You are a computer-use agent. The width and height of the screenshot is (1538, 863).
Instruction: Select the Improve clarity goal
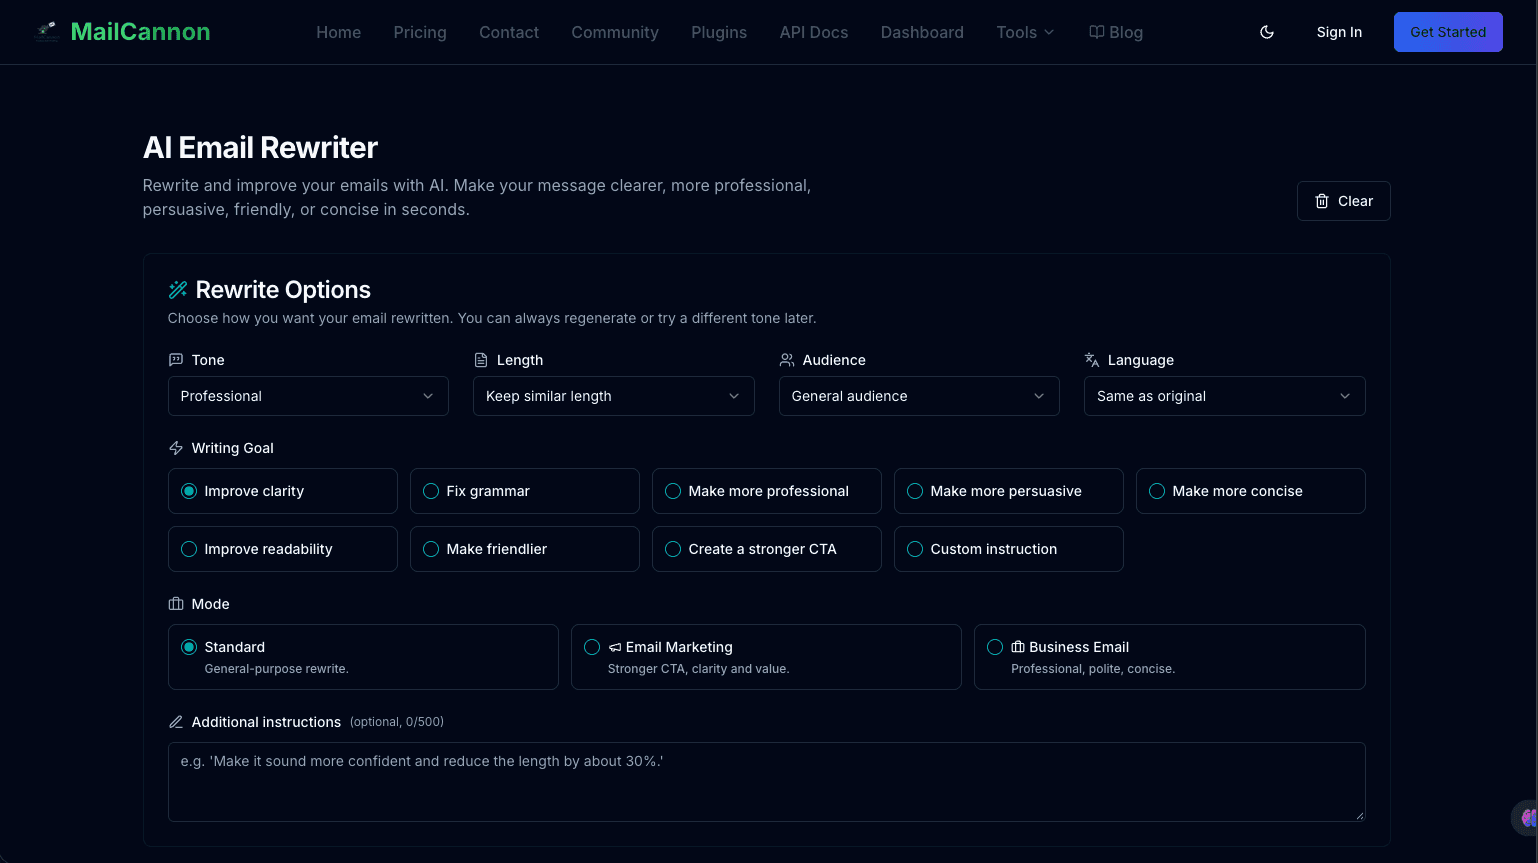tap(283, 491)
